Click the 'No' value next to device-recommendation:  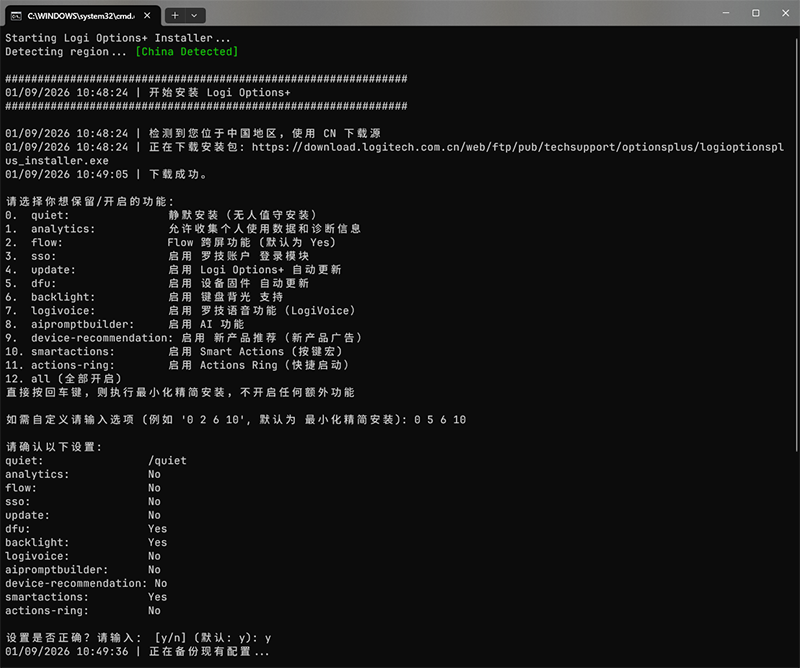[161, 583]
